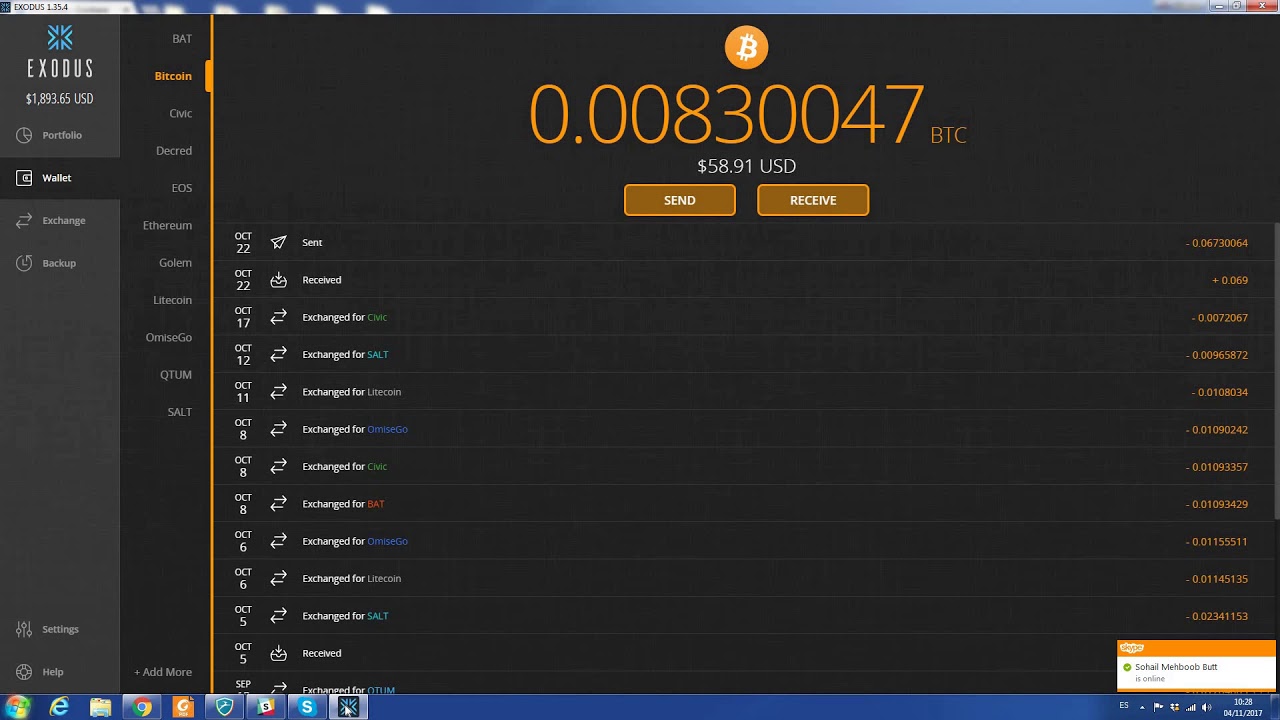Image resolution: width=1280 pixels, height=720 pixels.
Task: Click the Help globe icon
Action: 24,672
